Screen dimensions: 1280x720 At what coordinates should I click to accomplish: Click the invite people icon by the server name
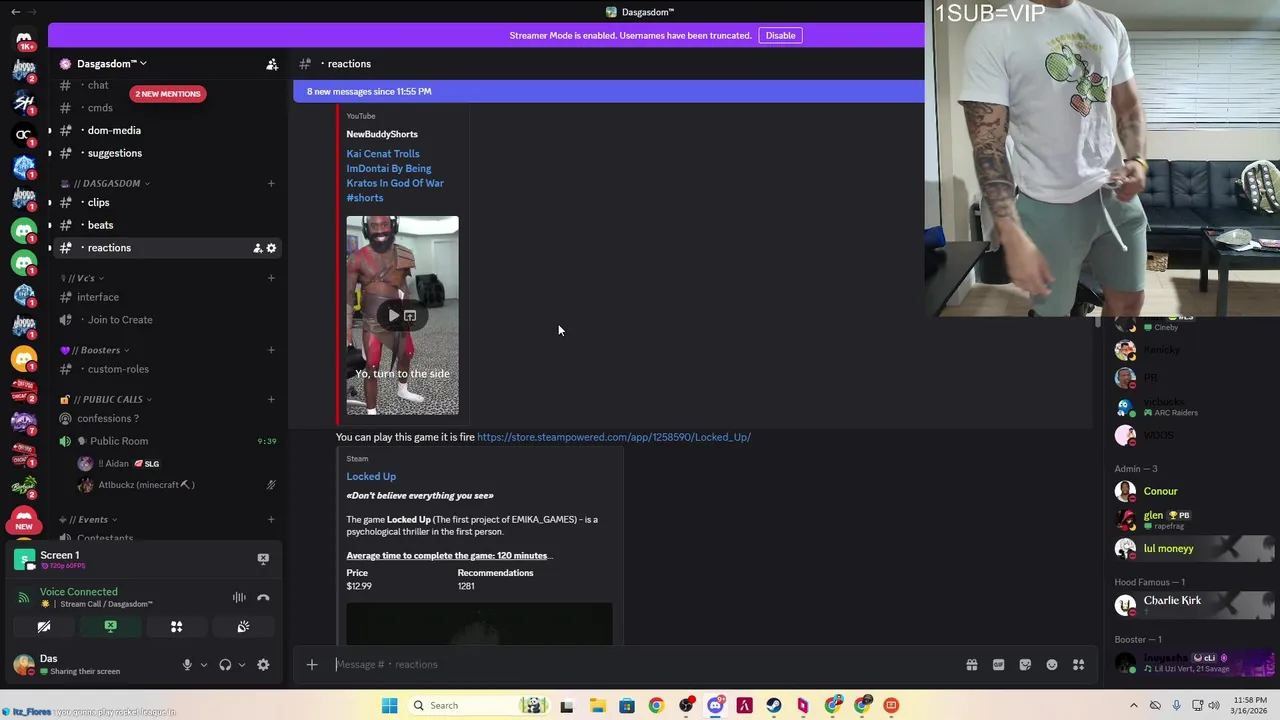(x=272, y=64)
